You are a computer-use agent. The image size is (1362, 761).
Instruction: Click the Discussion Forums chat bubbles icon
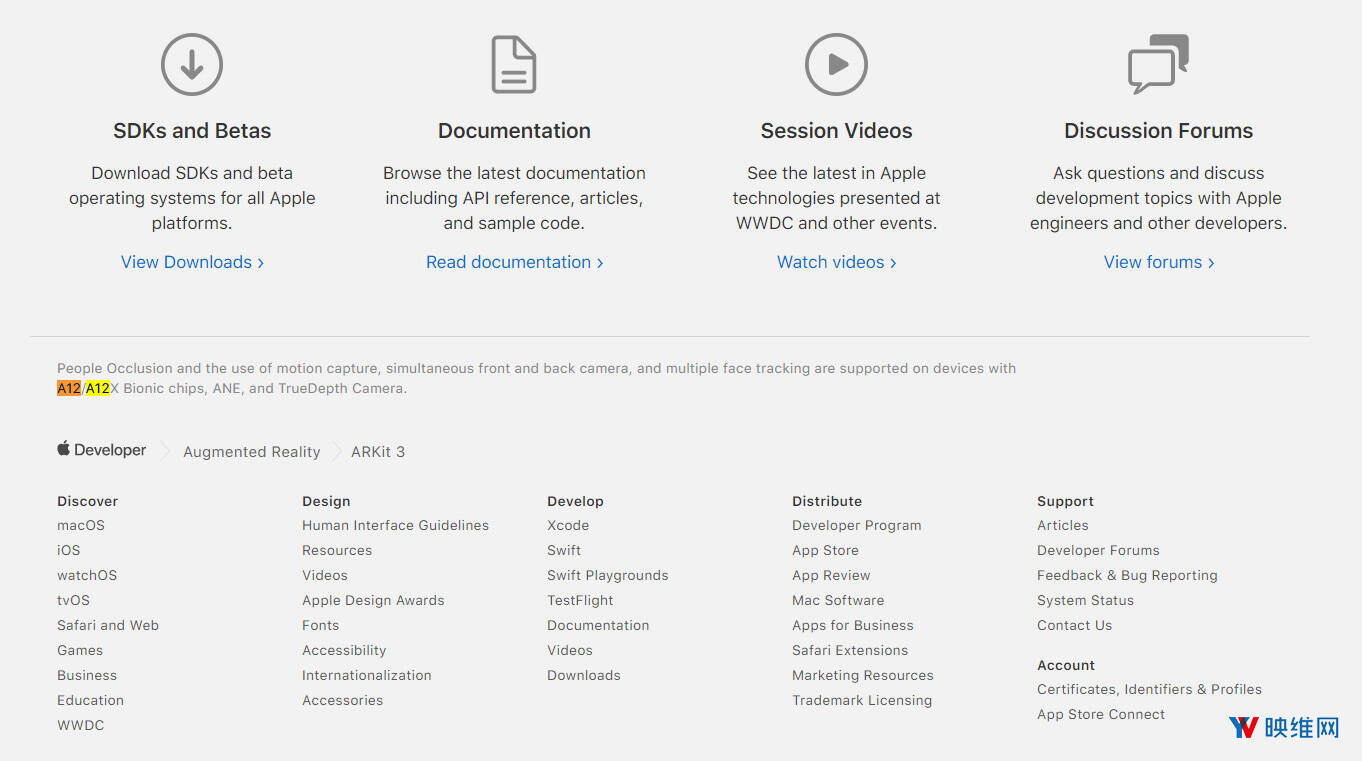pyautogui.click(x=1158, y=65)
